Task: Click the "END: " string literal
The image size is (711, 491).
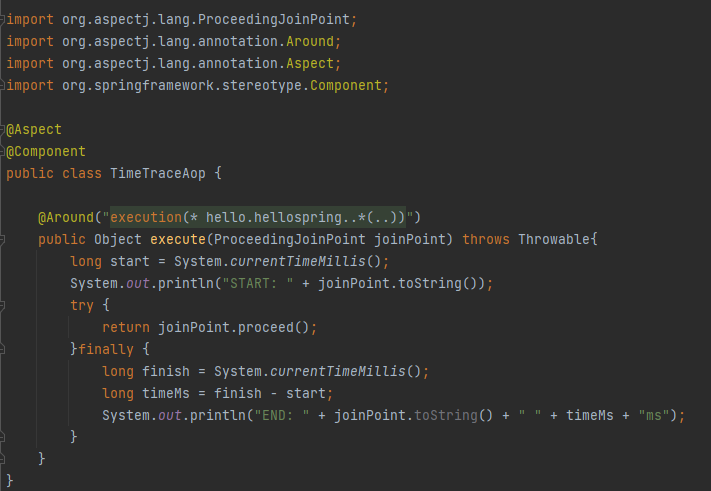Action: click(x=282, y=415)
